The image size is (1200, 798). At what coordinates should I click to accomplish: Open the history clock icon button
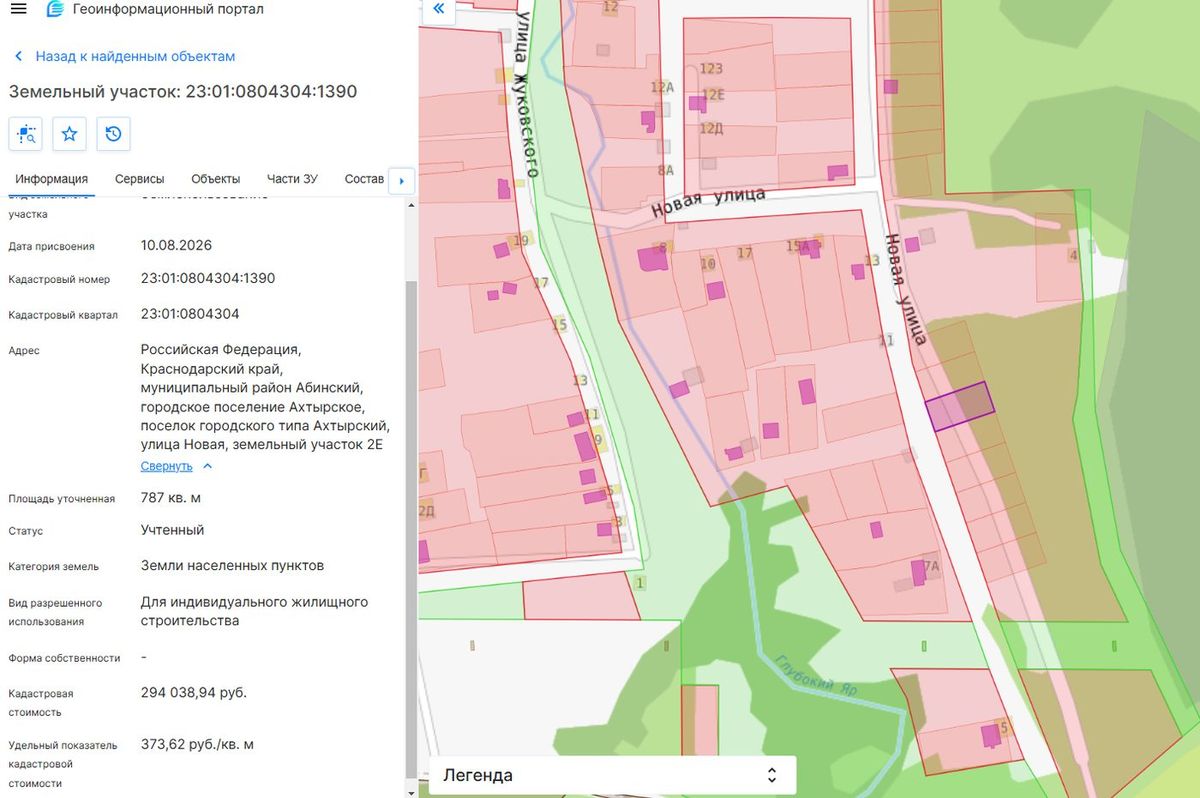tap(114, 134)
